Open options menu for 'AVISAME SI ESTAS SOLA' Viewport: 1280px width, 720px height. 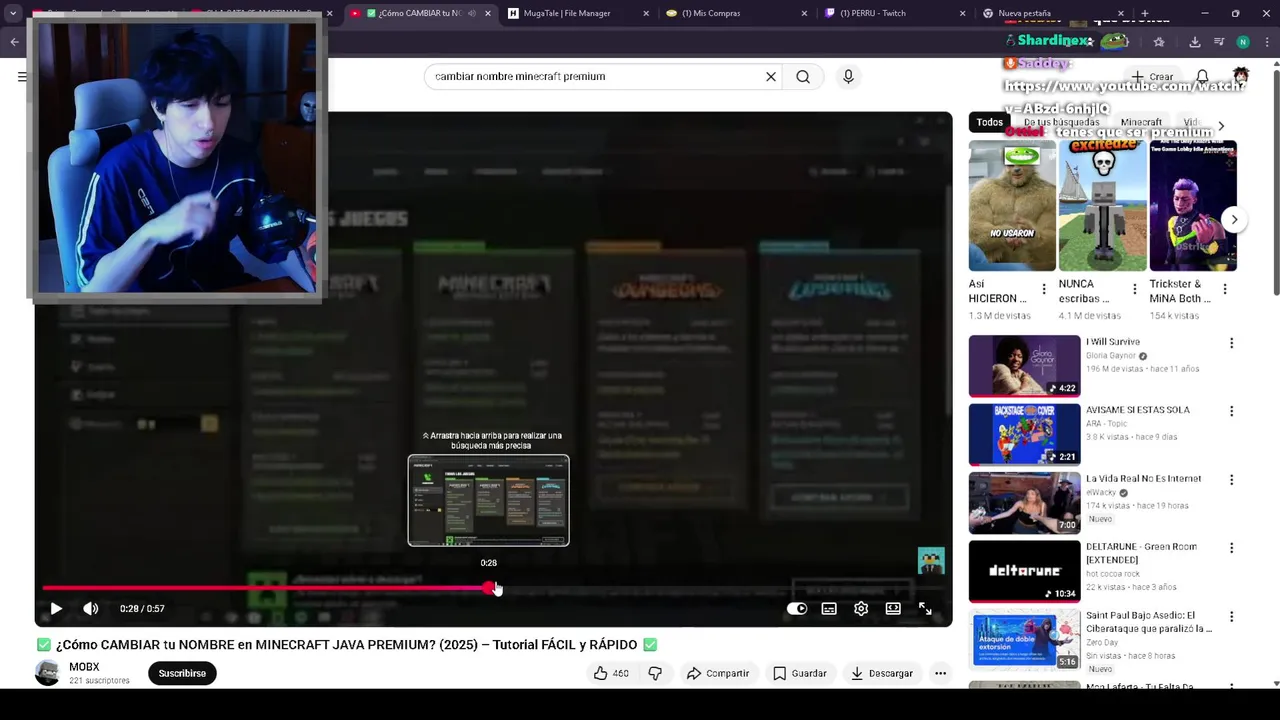1231,411
